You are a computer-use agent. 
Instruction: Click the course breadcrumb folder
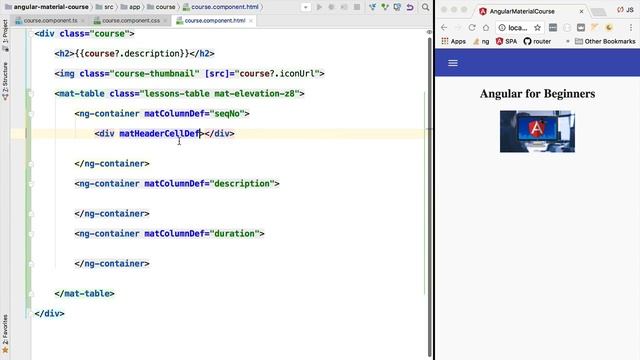pyautogui.click(x=161, y=7)
